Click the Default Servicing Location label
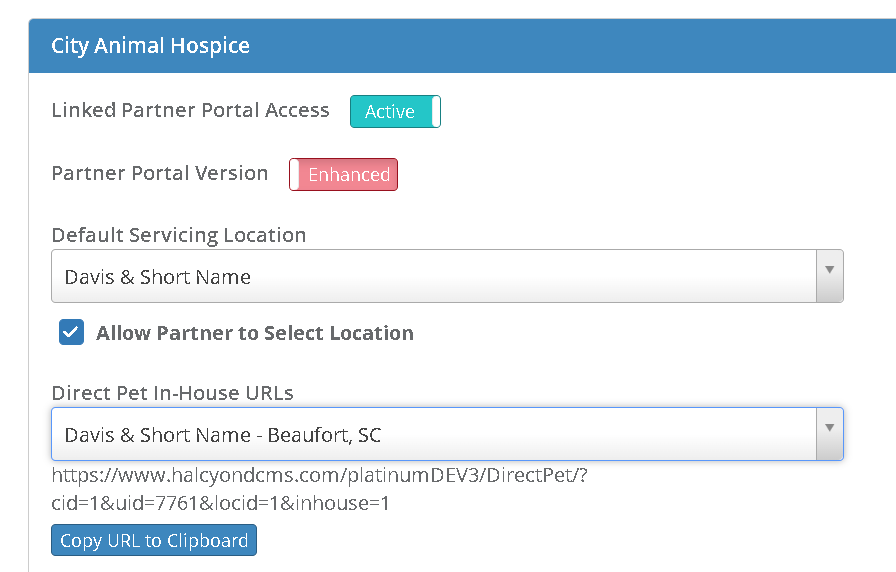 point(178,235)
